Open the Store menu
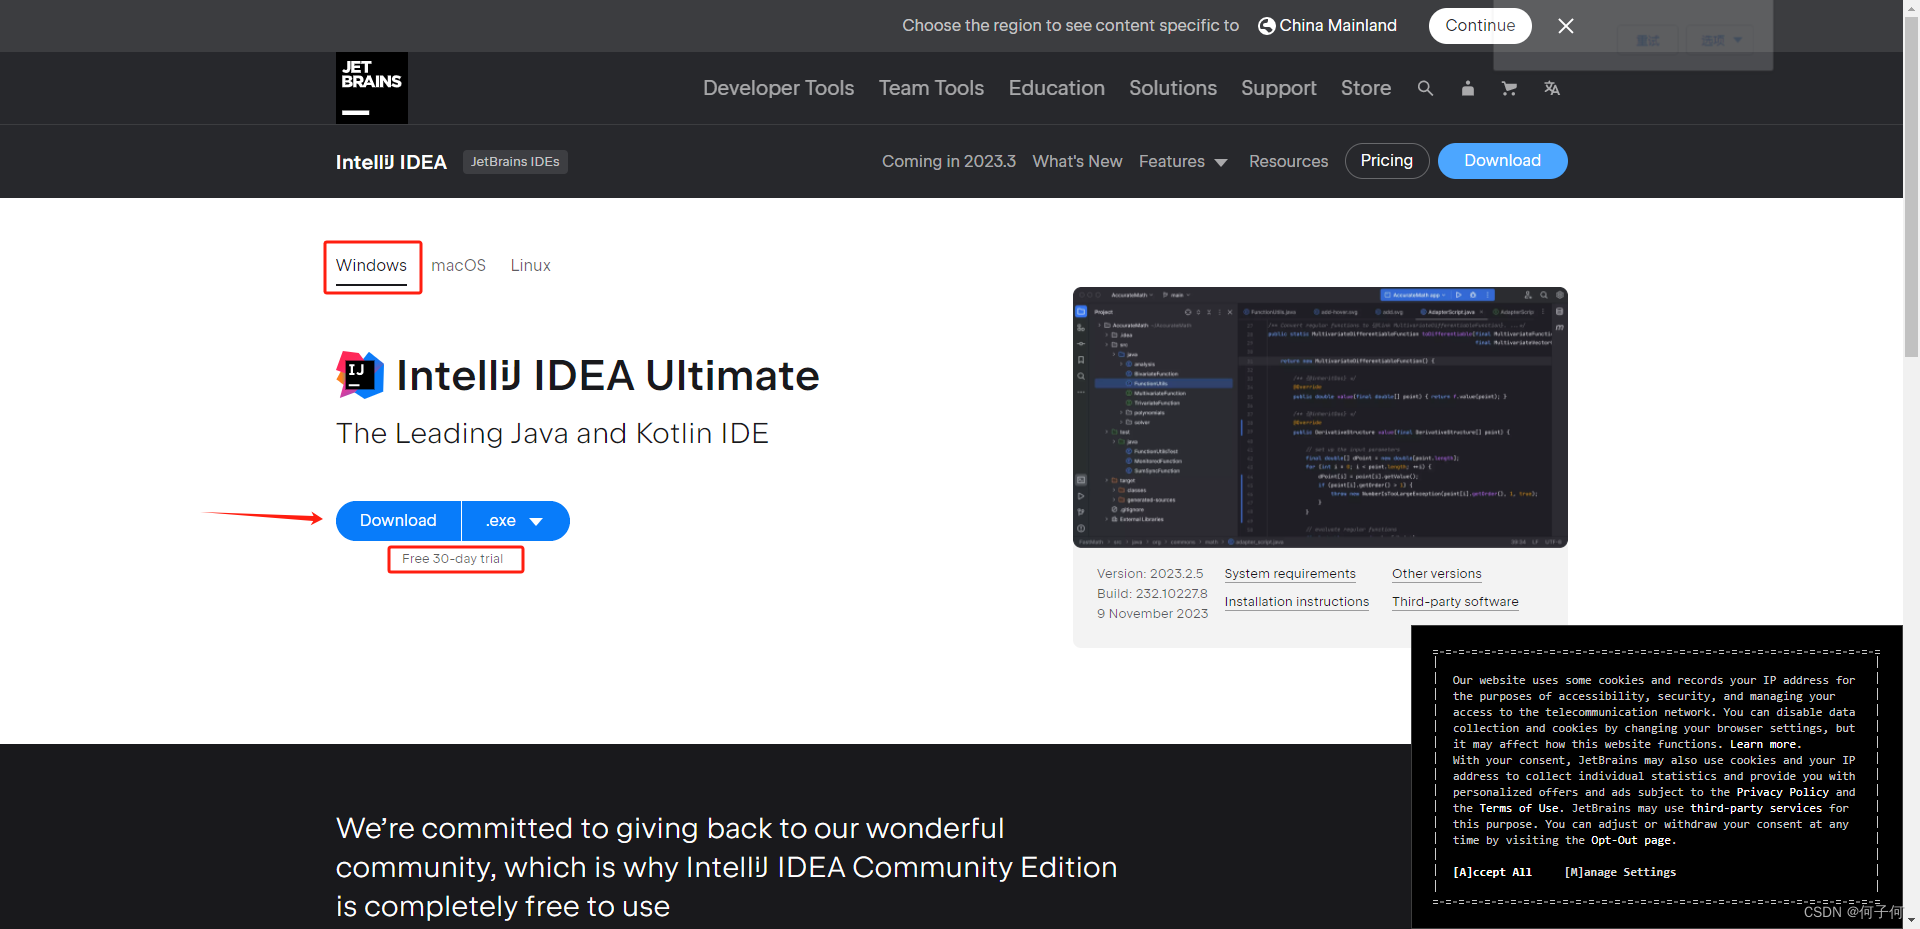This screenshot has height=929, width=1920. [1366, 88]
